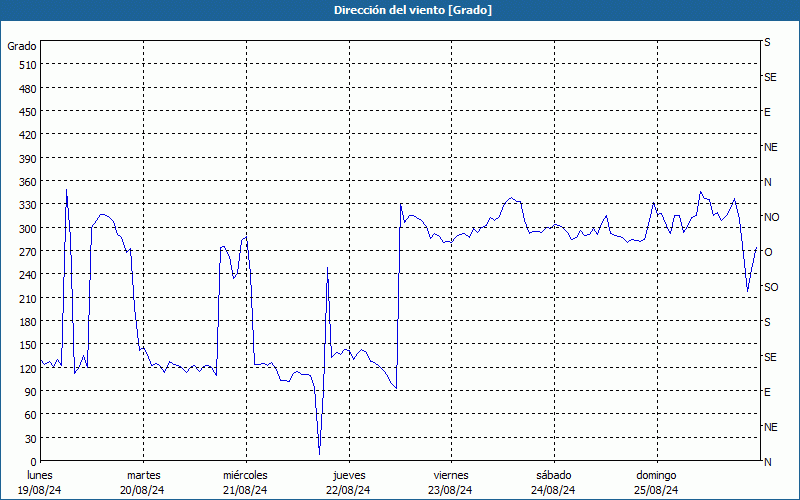
Task: Click the 420 value on the left axis
Action: (28, 135)
